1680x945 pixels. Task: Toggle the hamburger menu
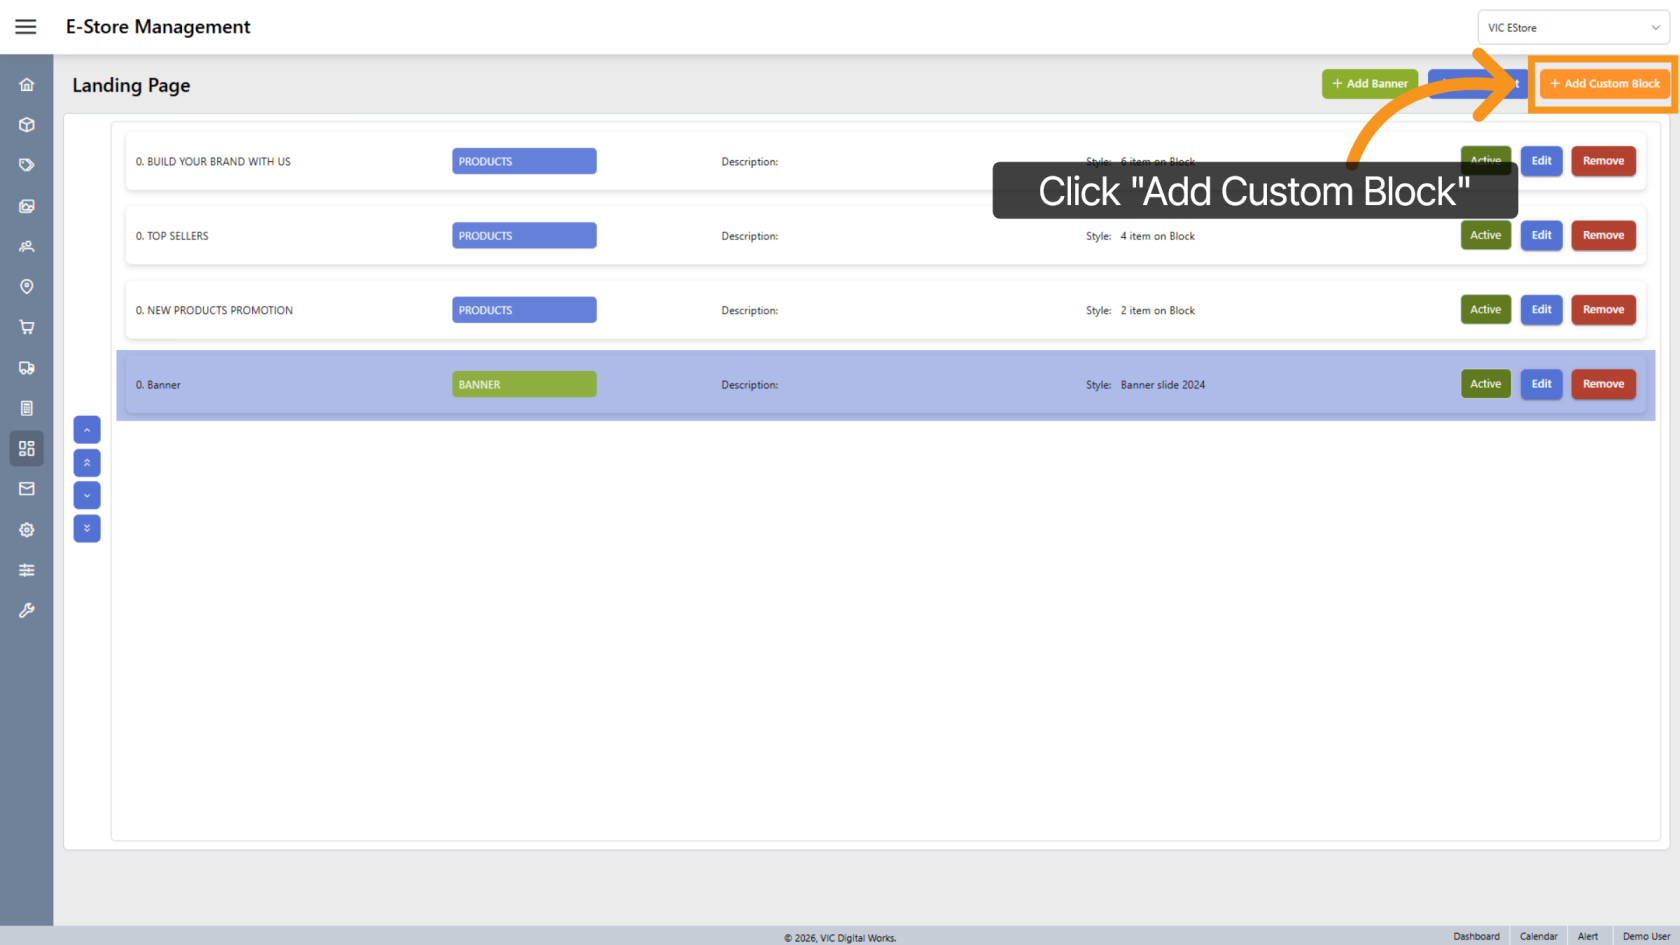(26, 27)
